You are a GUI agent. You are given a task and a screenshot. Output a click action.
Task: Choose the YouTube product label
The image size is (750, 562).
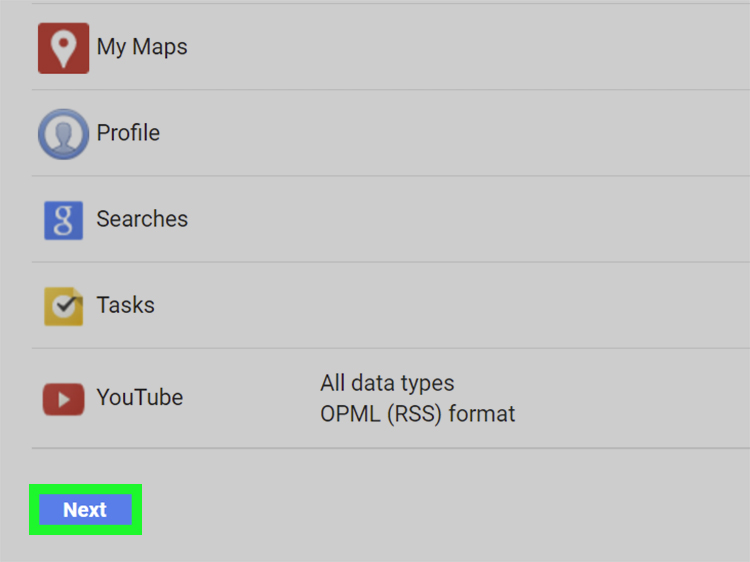coord(140,397)
